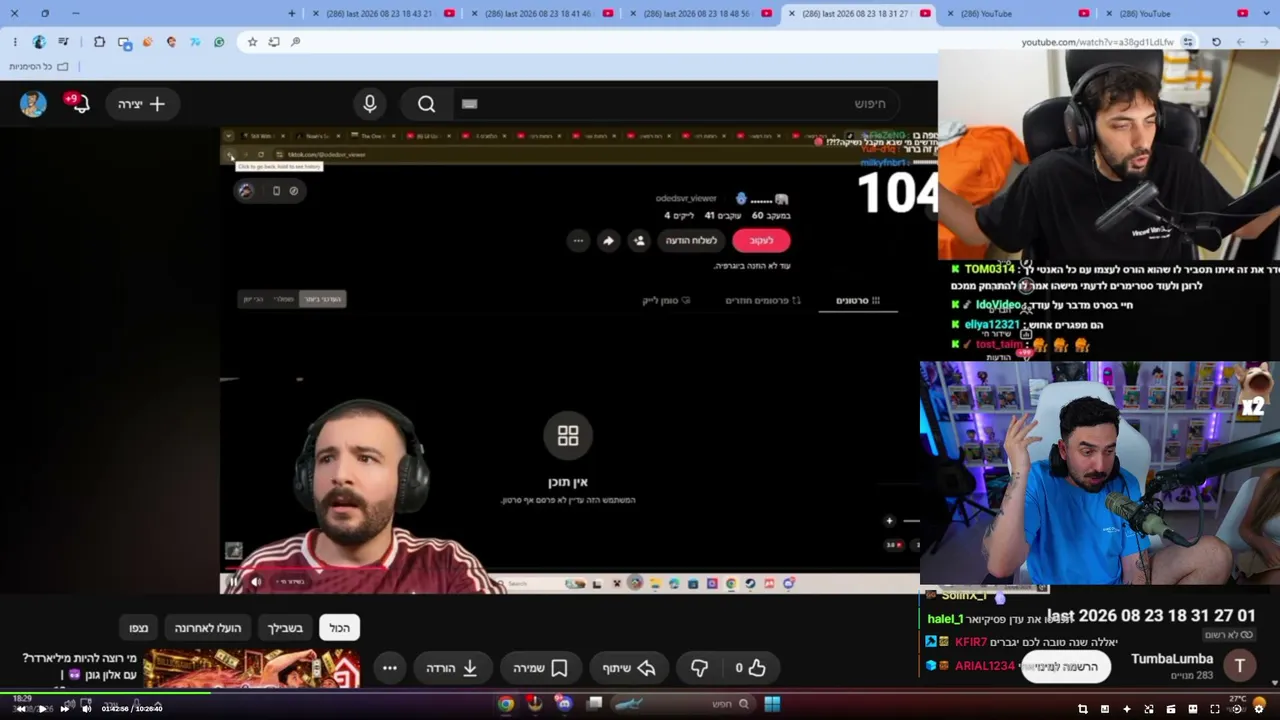1280x720 pixels.
Task: Subscribe with the הרשמה למינוי button
Action: (x=1066, y=667)
